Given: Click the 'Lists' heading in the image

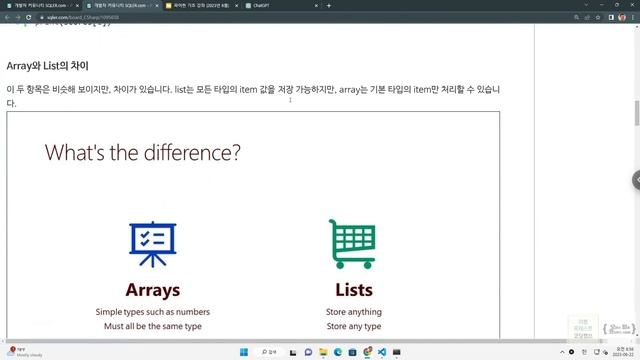Looking at the screenshot, I should (354, 290).
